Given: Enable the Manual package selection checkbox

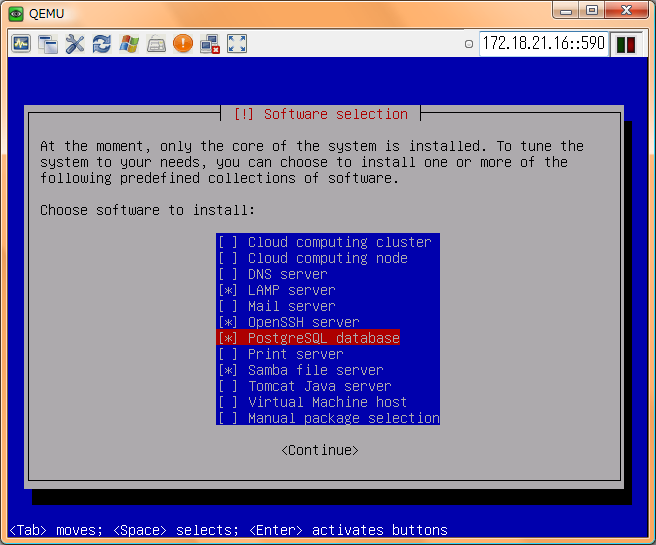Looking at the screenshot, I should click(x=228, y=418).
